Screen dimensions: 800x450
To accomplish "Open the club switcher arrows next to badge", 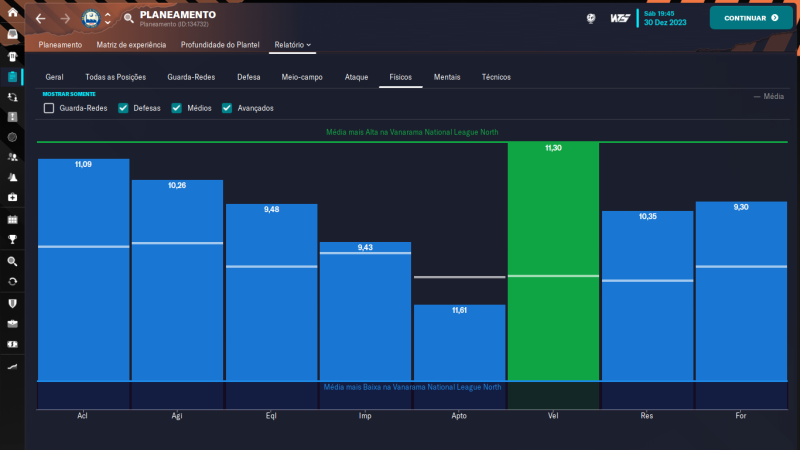I will pos(108,18).
